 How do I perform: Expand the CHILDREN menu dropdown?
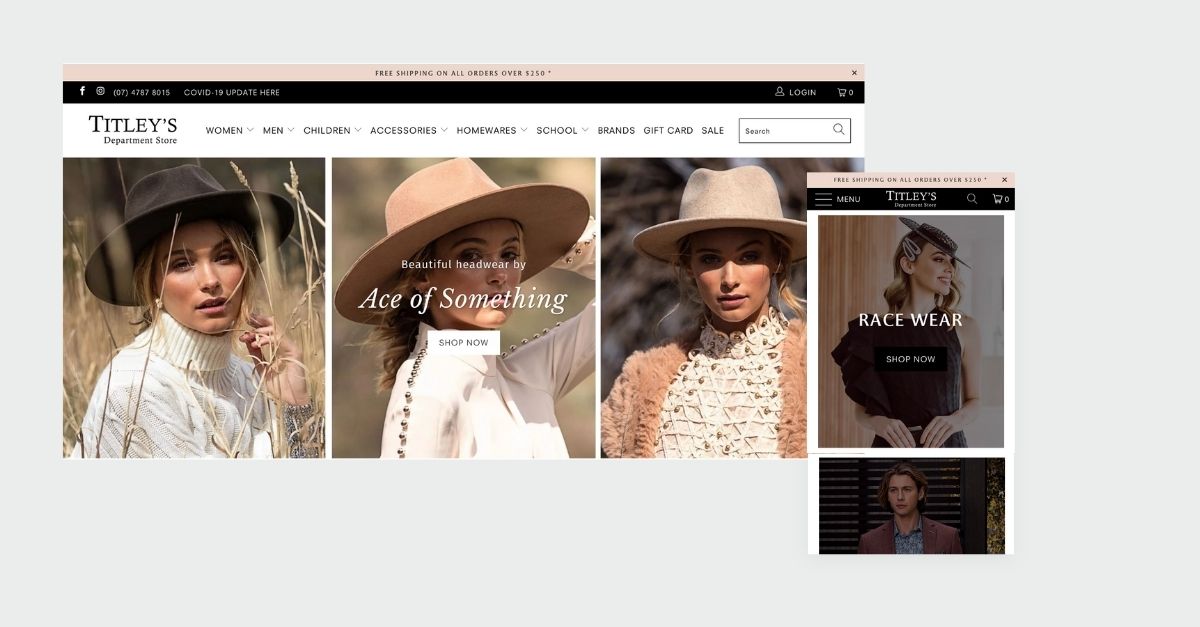332,130
